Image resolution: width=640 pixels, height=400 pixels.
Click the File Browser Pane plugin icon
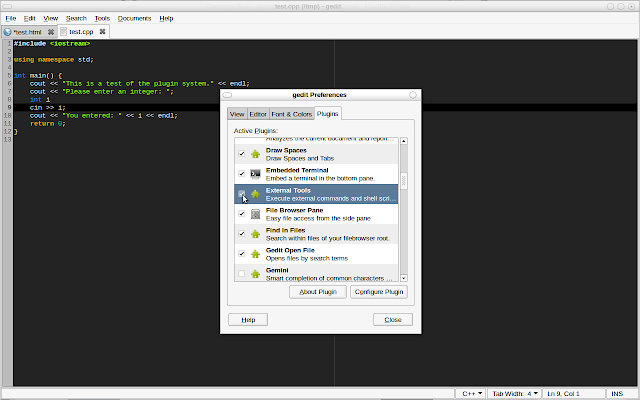pyautogui.click(x=256, y=214)
